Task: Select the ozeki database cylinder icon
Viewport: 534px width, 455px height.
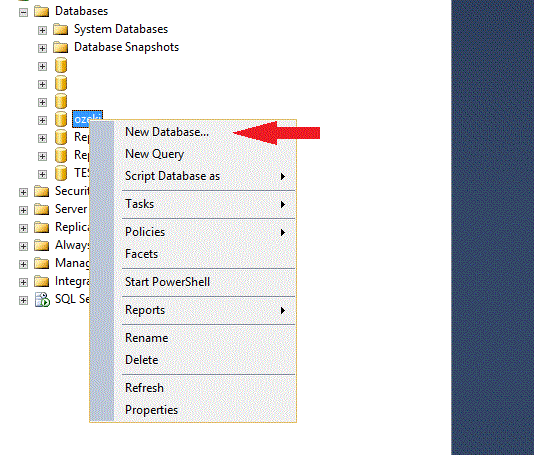Action: [x=61, y=119]
